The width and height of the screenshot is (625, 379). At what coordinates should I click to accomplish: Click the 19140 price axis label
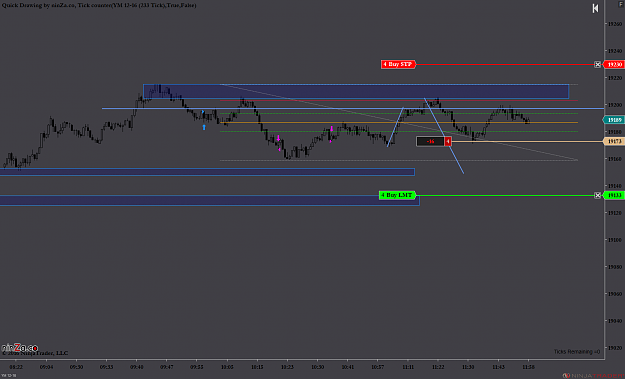[615, 186]
